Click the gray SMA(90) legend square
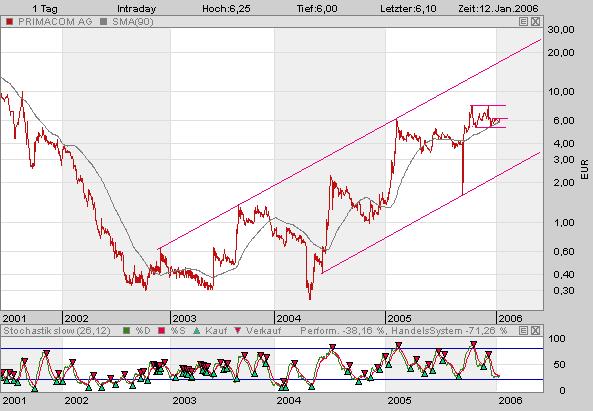The width and height of the screenshot is (593, 411). (104, 22)
